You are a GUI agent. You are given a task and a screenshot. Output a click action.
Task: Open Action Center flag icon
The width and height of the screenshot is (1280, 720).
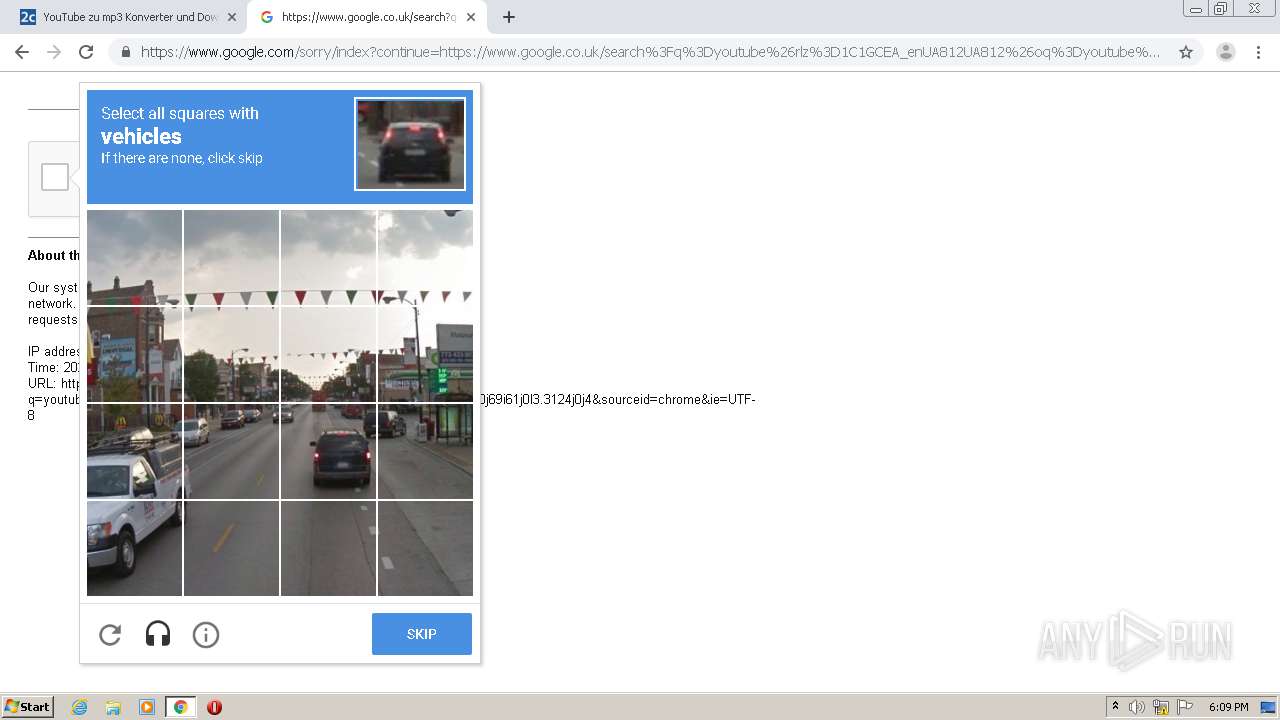click(x=1185, y=707)
